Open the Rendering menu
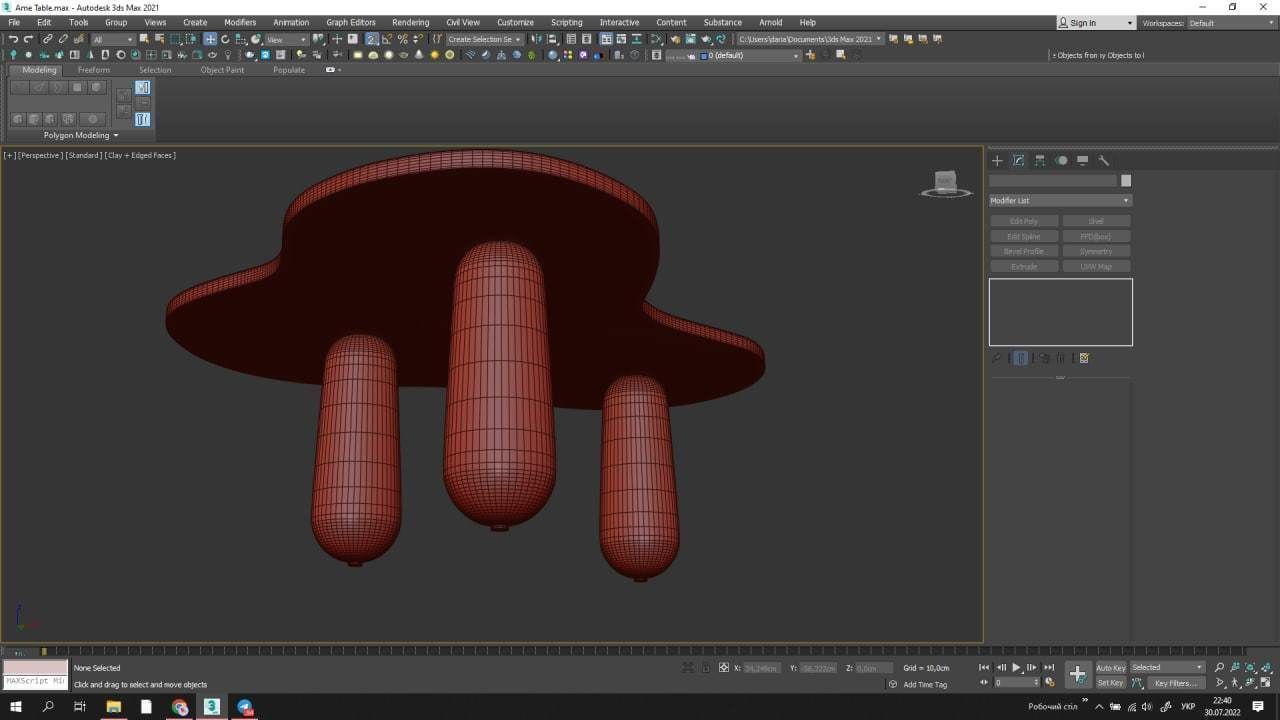The width and height of the screenshot is (1280, 720). (410, 22)
